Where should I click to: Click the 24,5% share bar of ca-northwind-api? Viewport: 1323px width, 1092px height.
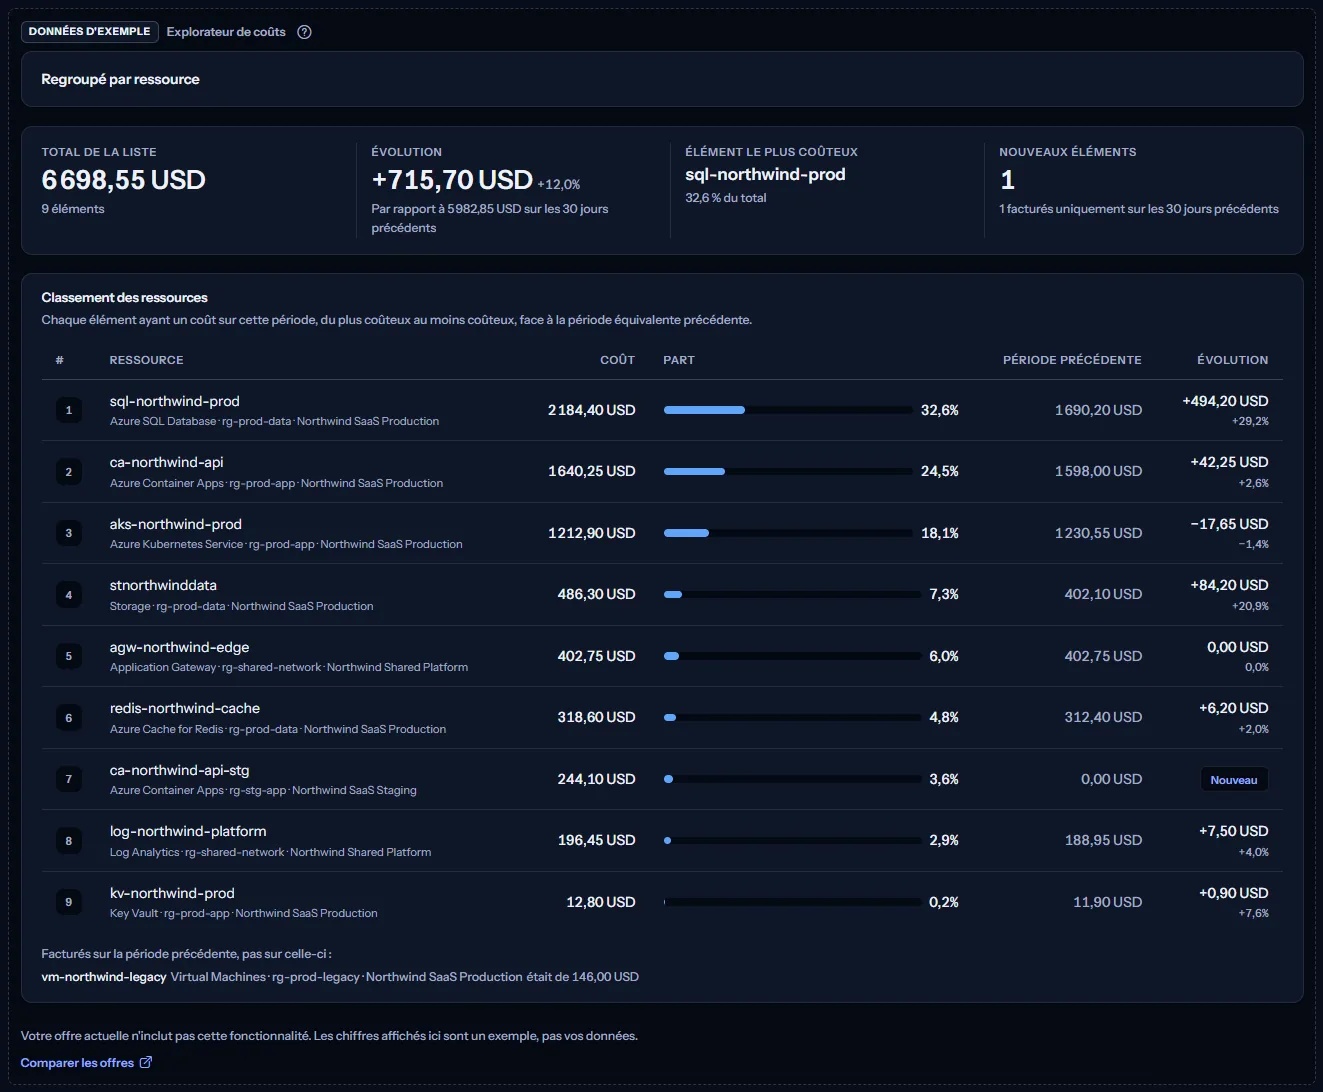pyautogui.click(x=788, y=471)
